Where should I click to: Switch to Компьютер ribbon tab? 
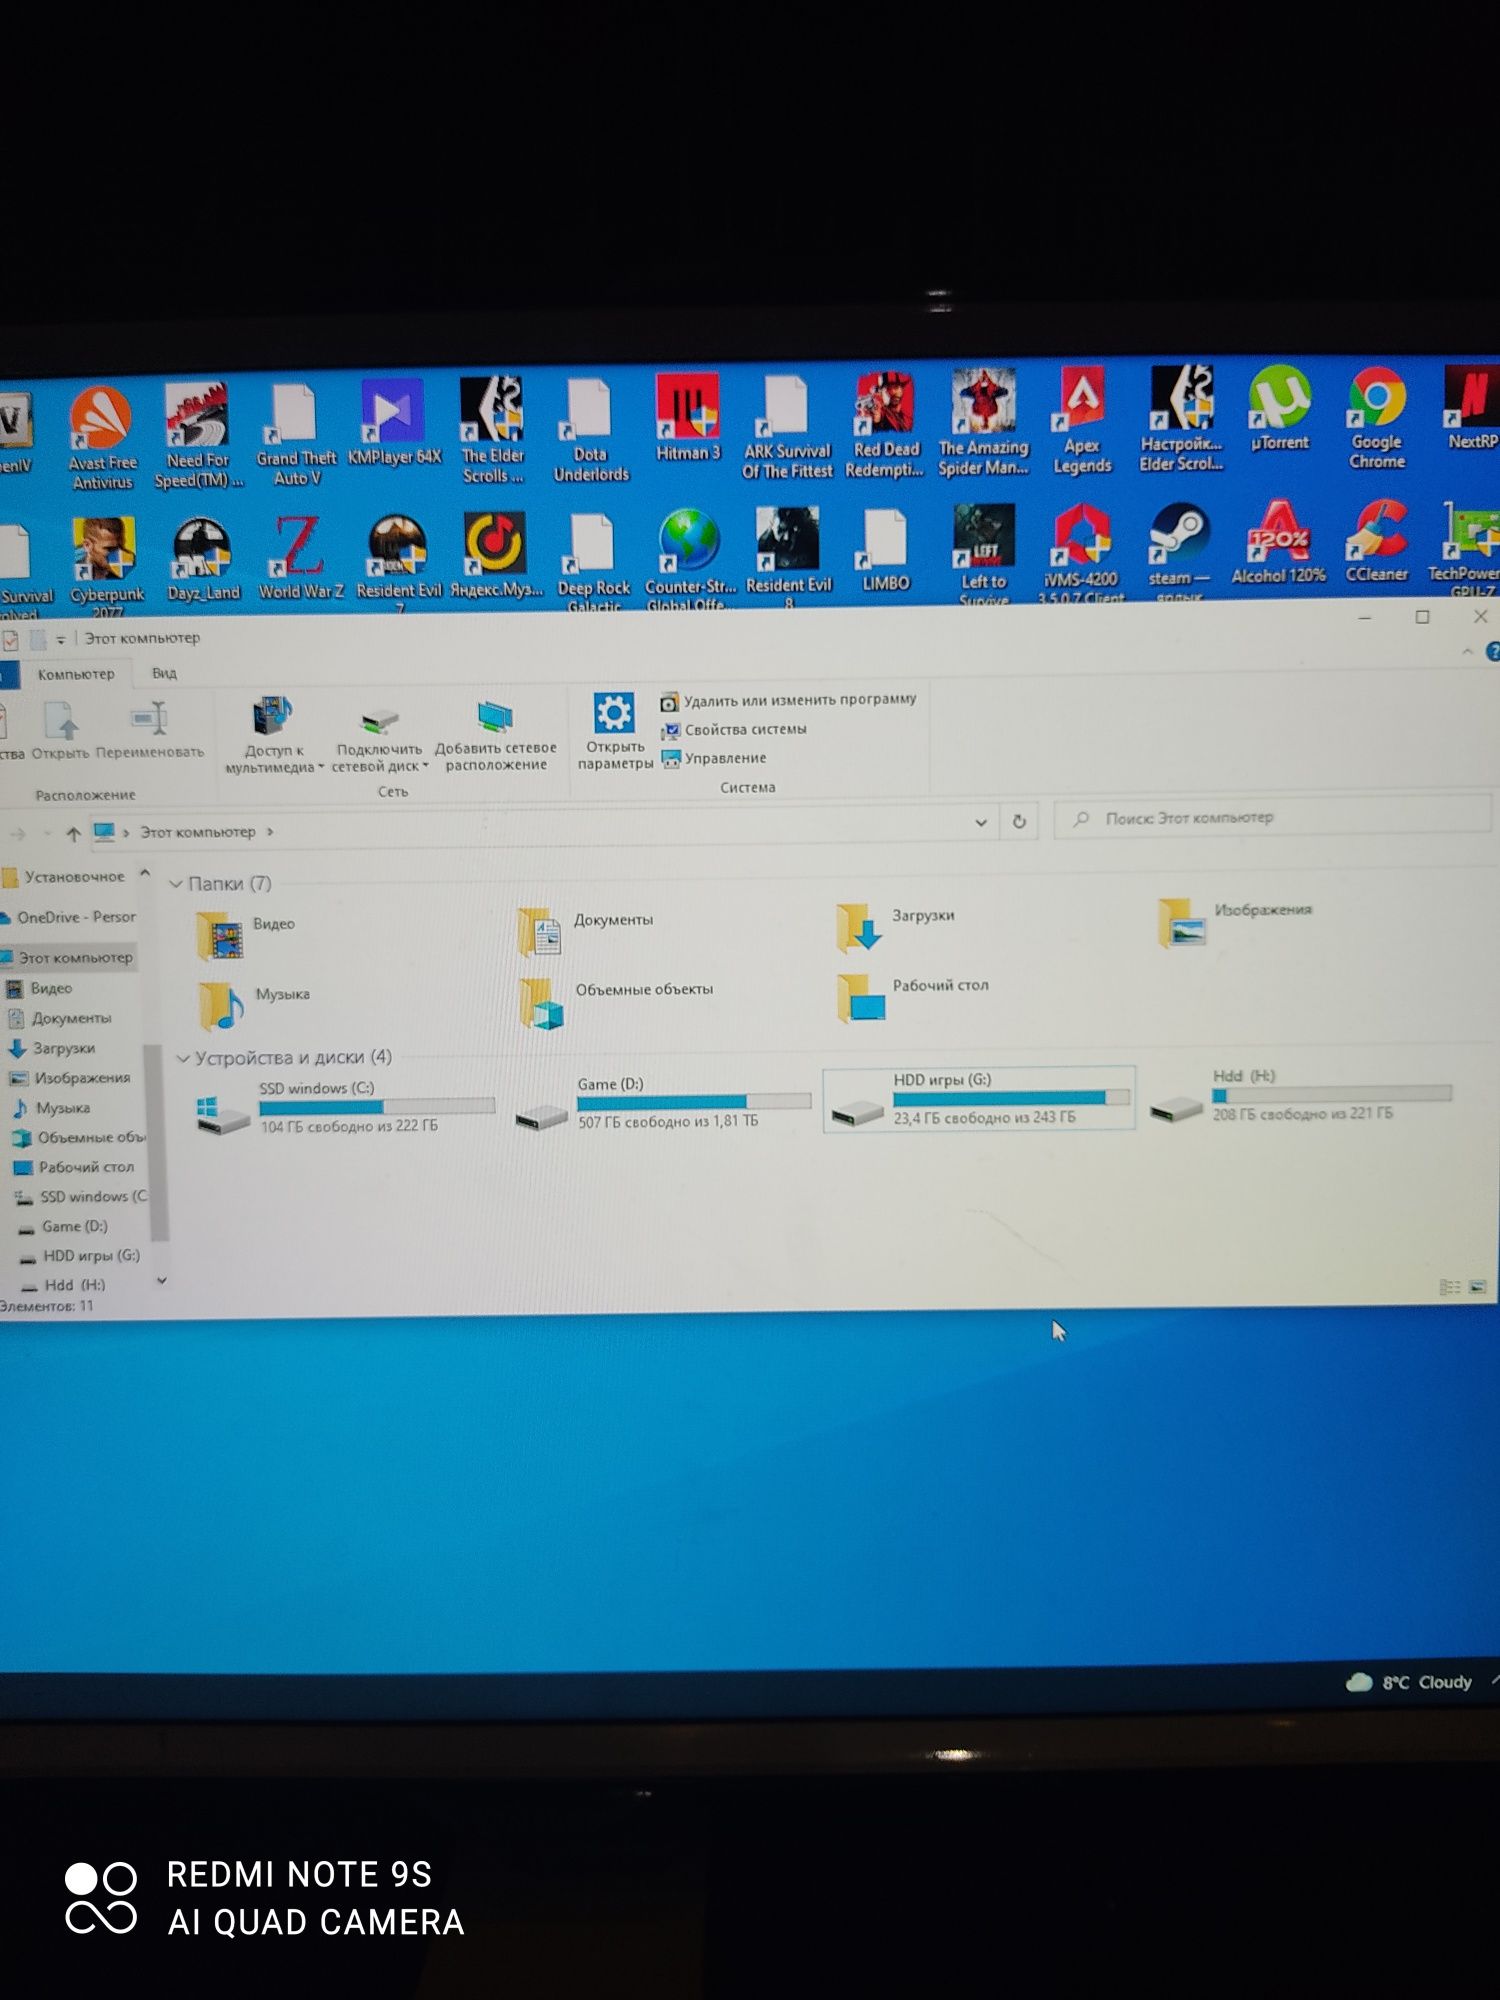pyautogui.click(x=76, y=674)
